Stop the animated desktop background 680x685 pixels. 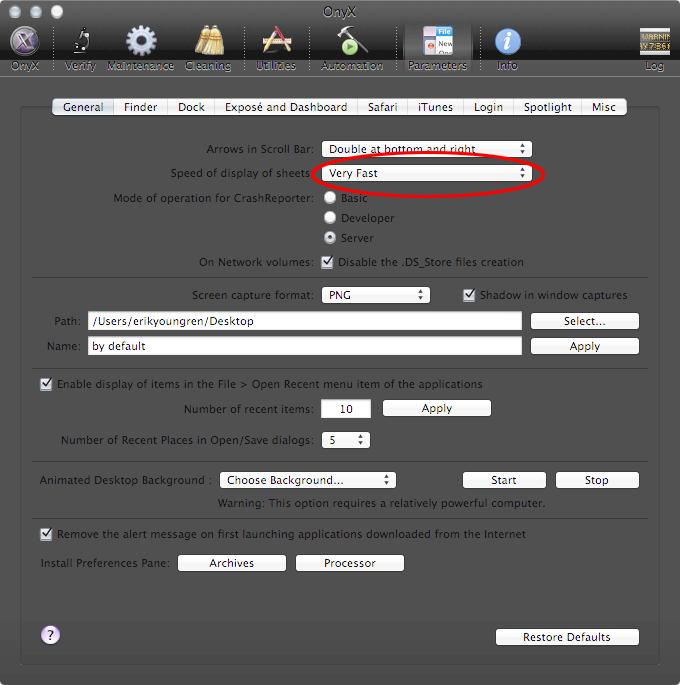597,480
